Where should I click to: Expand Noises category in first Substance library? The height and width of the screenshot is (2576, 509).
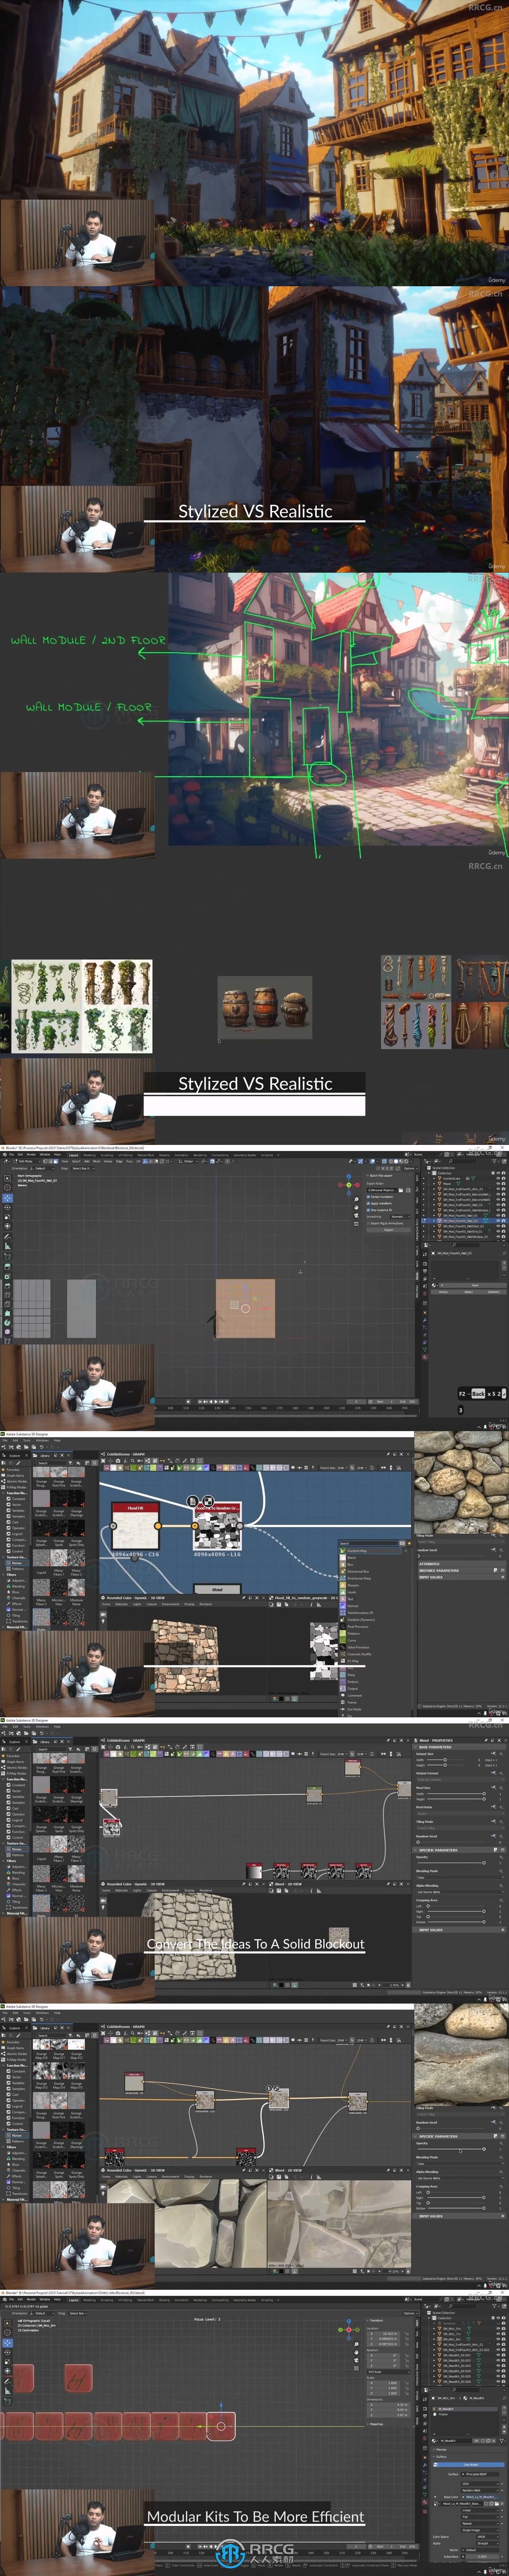pos(17,1563)
